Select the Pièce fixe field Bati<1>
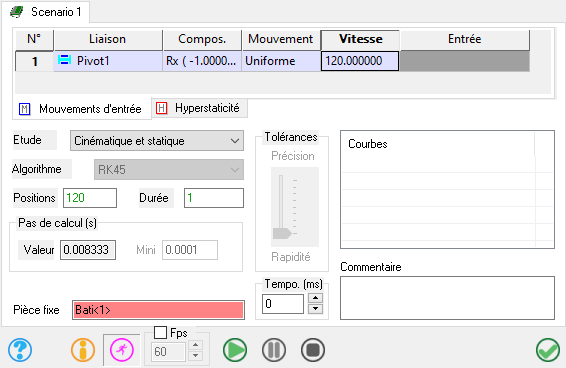 point(158,310)
